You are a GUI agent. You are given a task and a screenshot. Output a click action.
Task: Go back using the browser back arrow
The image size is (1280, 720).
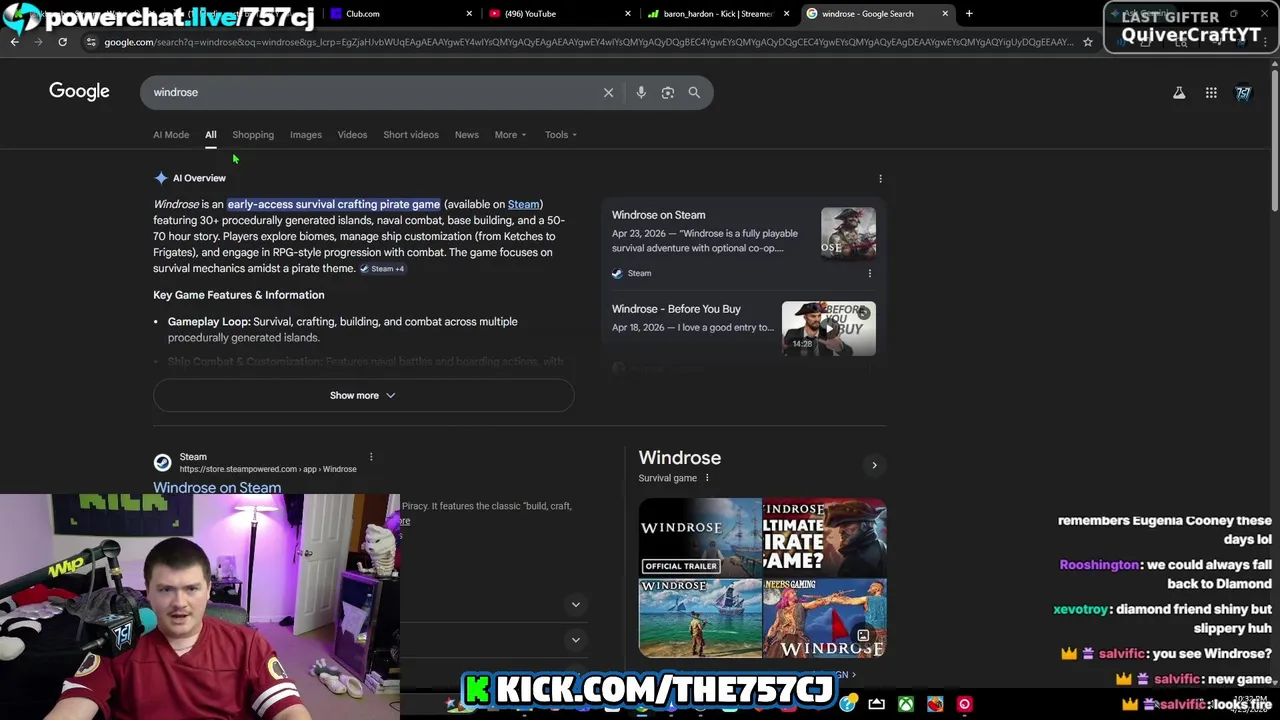pos(15,42)
